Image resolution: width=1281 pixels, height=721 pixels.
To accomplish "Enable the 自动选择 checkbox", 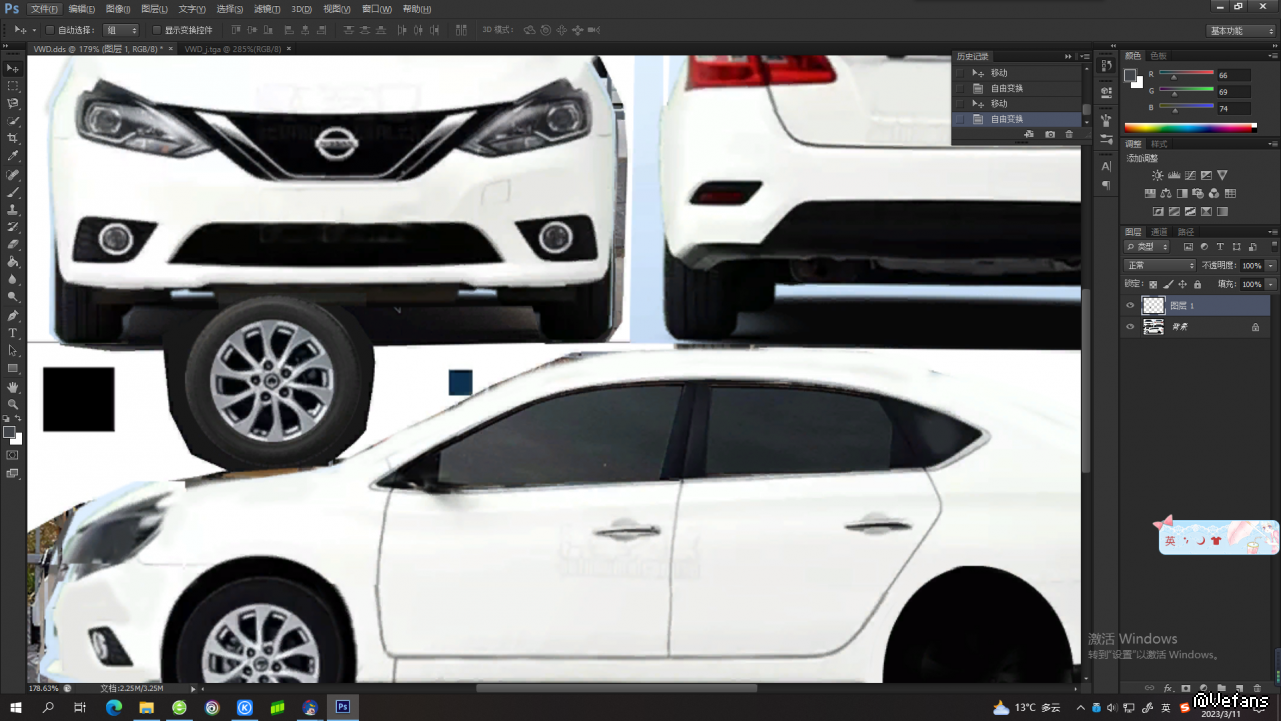I will coord(50,30).
